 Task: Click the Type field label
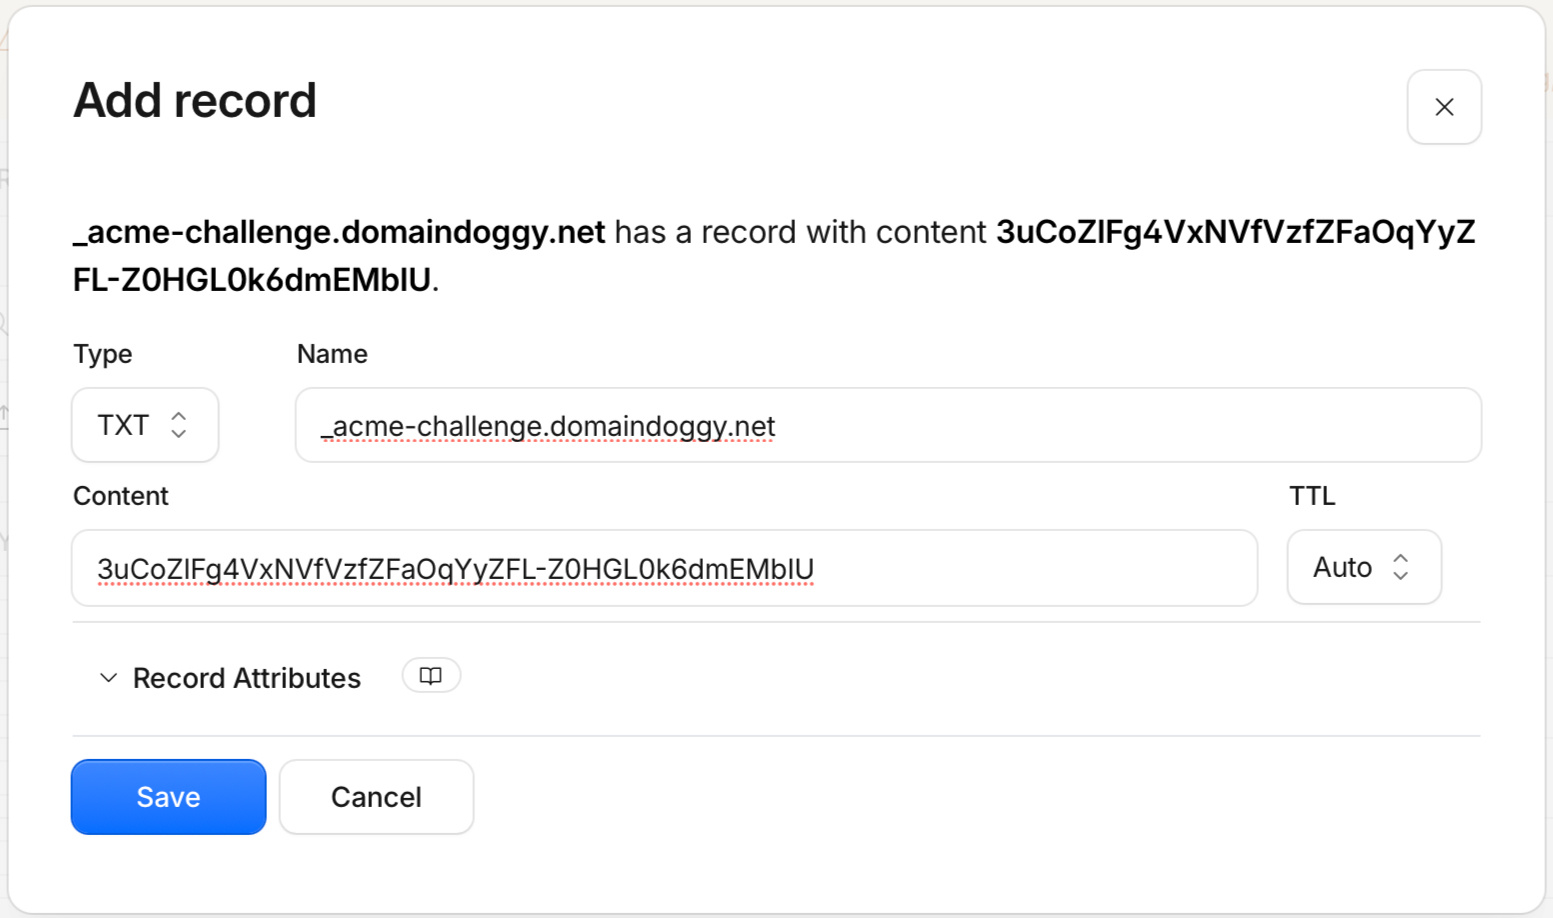click(x=103, y=354)
